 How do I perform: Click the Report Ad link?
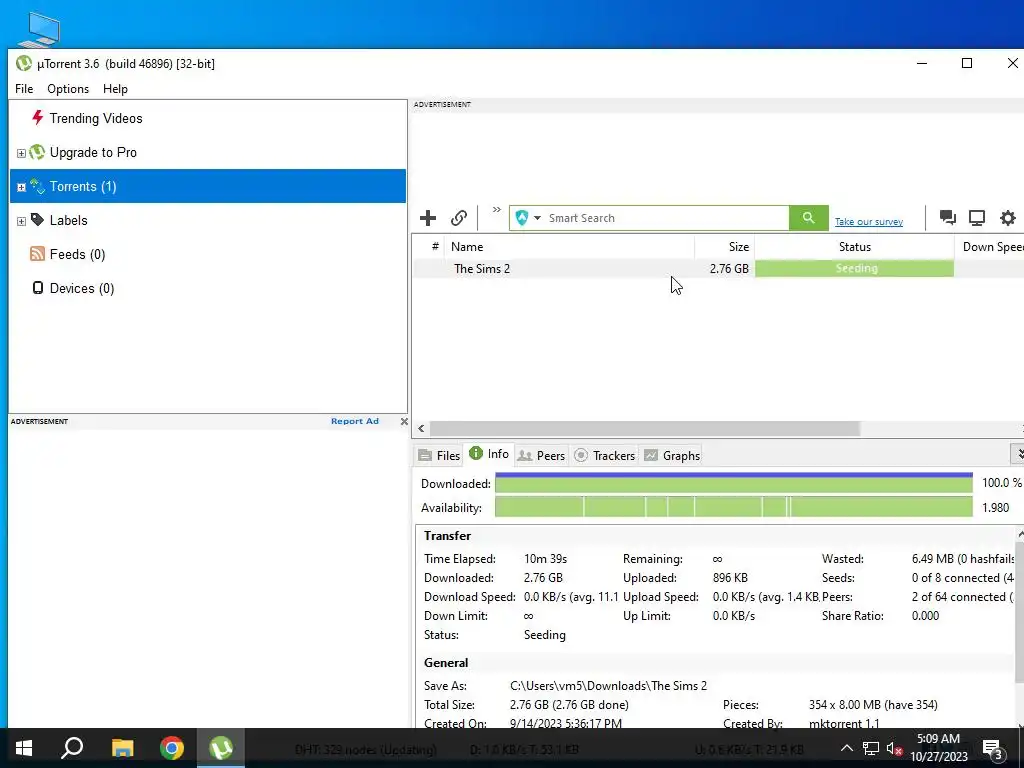[355, 421]
